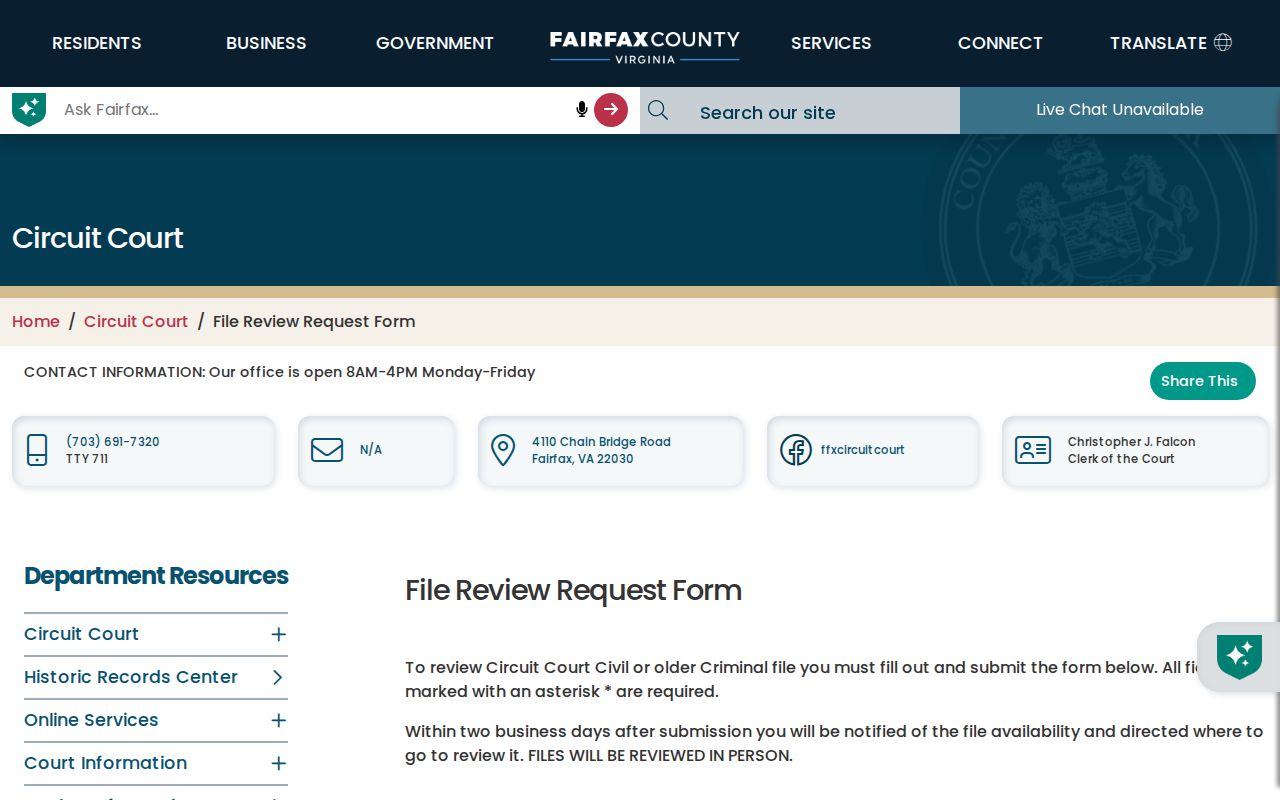Click the Ask Fairfax shield sparkle icon

point(29,110)
